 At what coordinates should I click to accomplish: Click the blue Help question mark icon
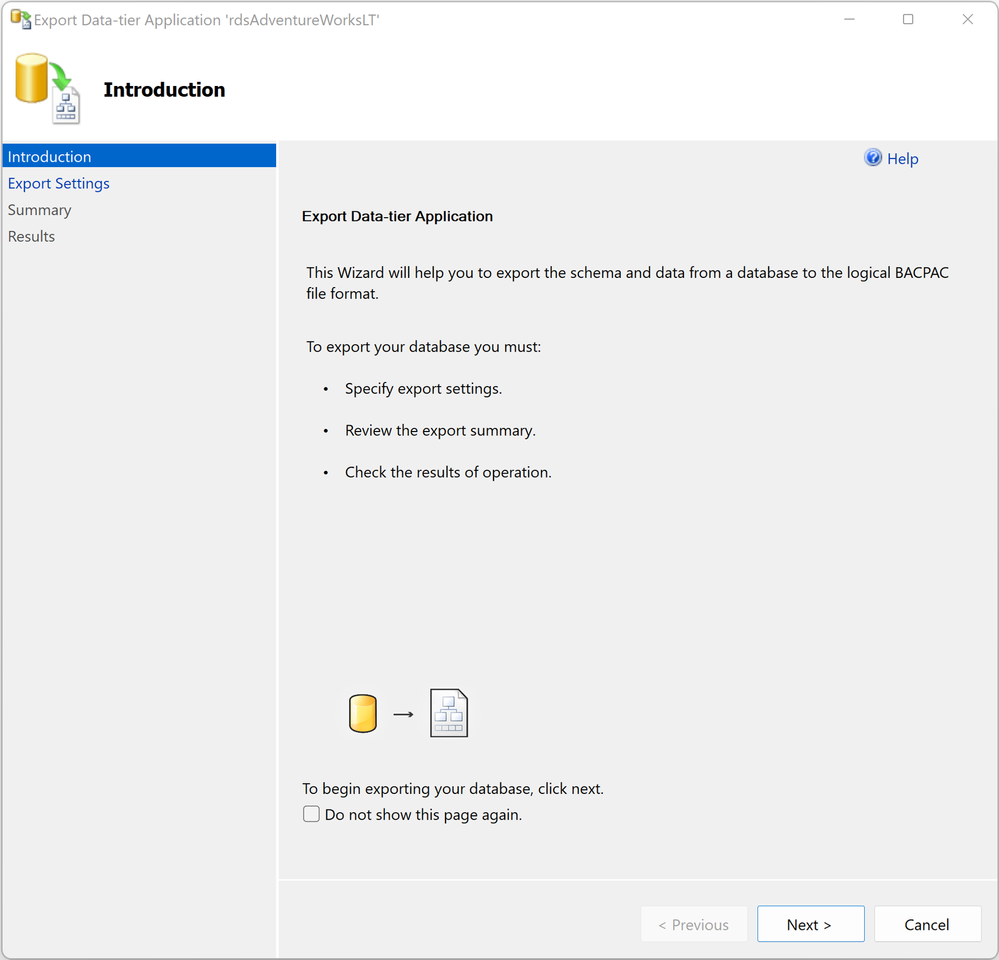873,158
